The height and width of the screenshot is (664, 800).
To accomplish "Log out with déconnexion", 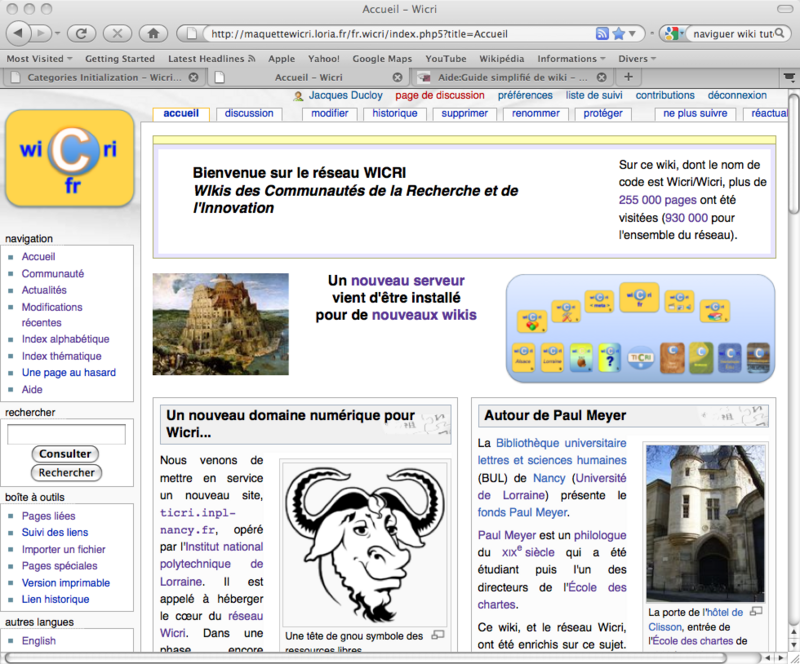I will point(737,95).
